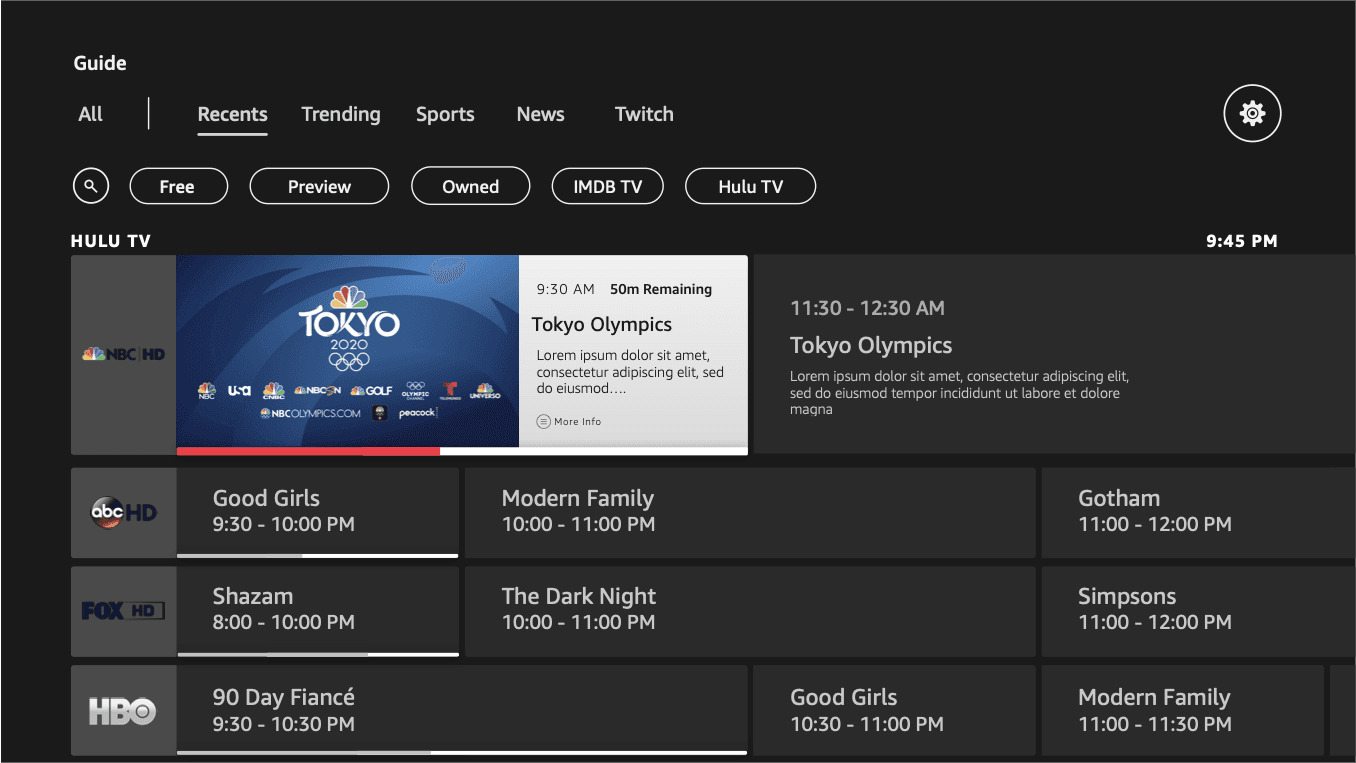
Task: Click the More Info icon
Action: [x=544, y=422]
